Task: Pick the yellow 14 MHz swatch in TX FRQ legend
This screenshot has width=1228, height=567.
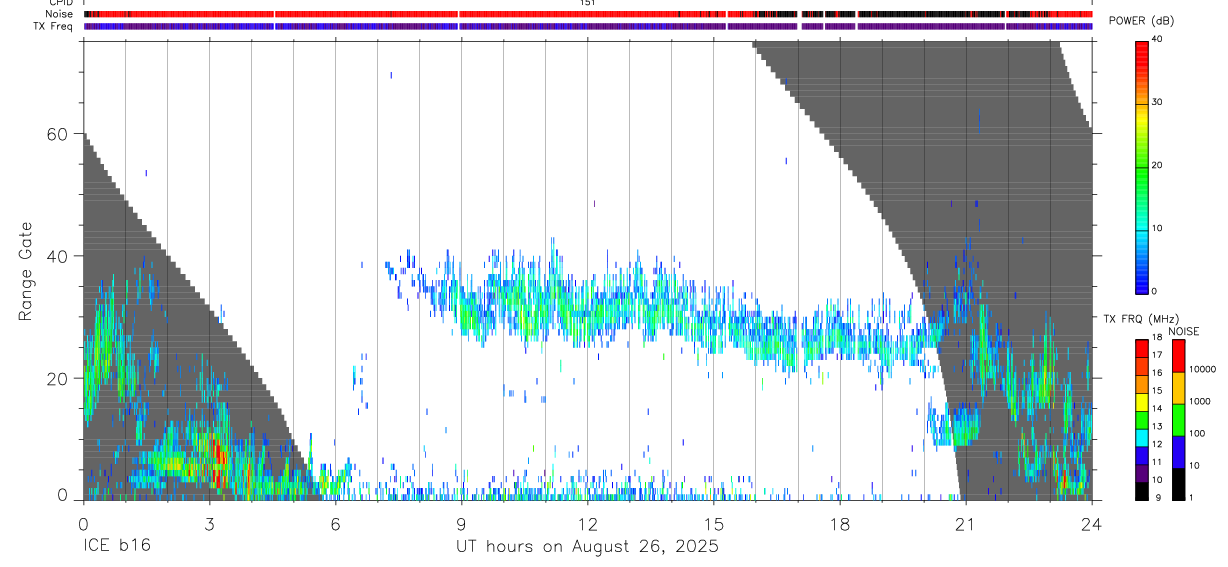Action: (x=1142, y=402)
